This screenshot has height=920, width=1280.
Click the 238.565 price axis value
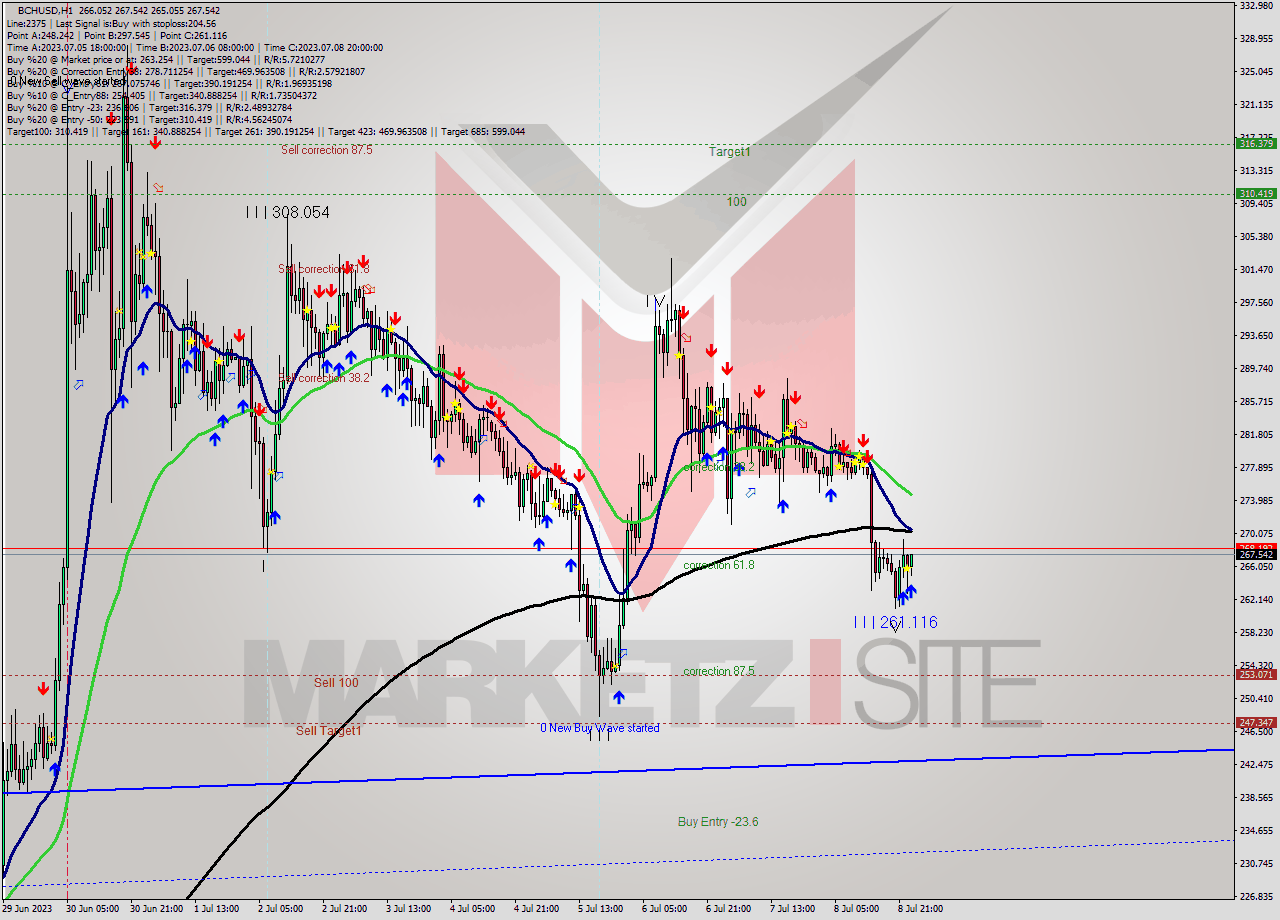pos(1256,798)
